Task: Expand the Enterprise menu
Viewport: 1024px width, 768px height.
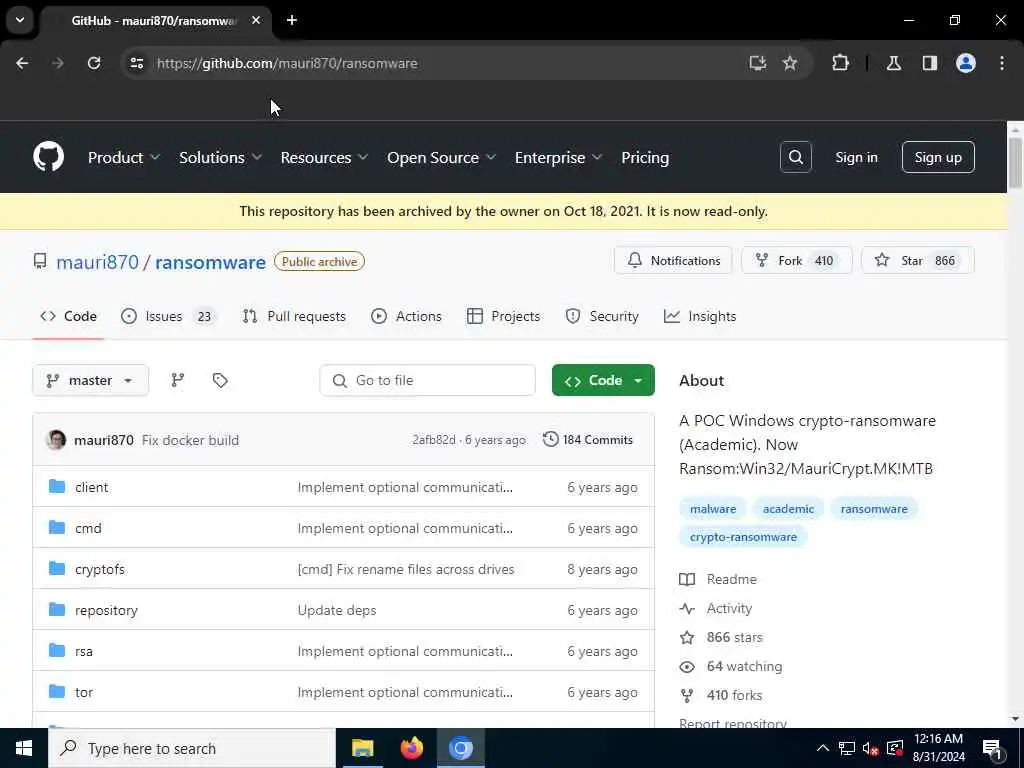Action: (558, 157)
